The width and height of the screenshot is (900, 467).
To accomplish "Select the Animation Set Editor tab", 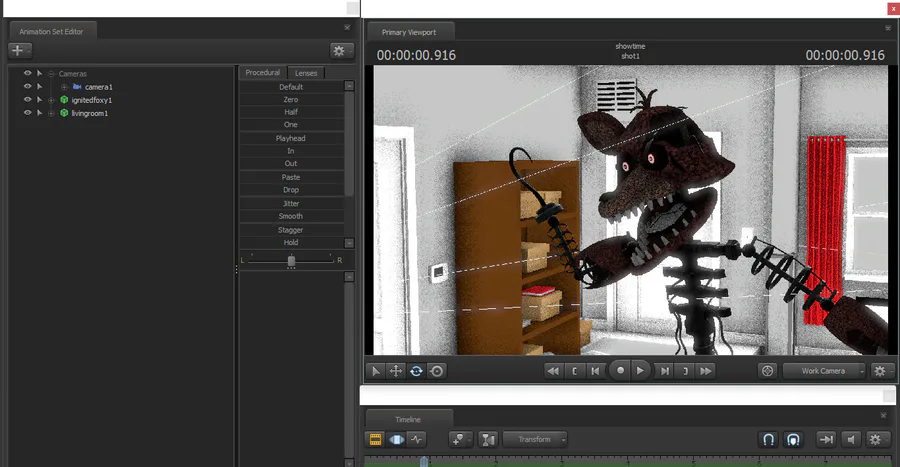I will click(51, 32).
